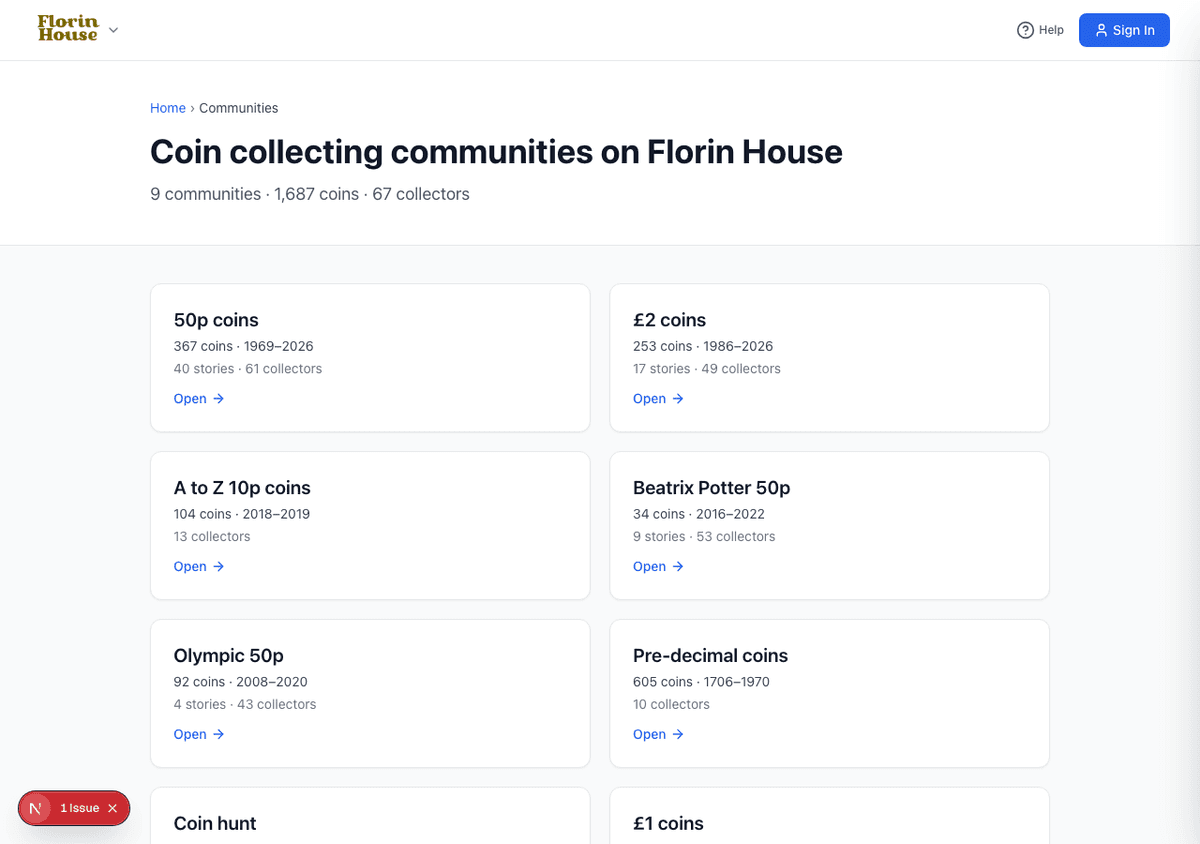Image resolution: width=1200 pixels, height=844 pixels.
Task: Click the £1 coins card title
Action: click(668, 824)
